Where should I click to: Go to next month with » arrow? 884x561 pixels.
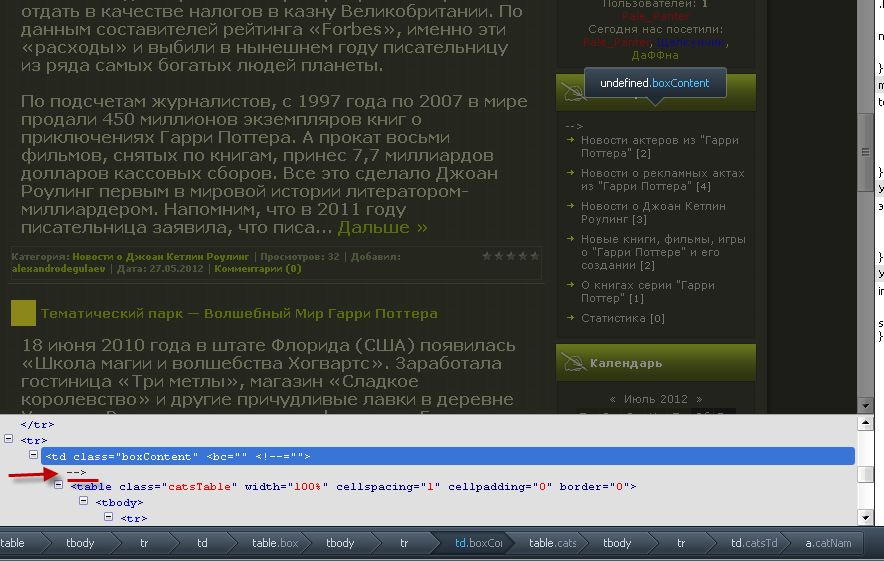(699, 398)
